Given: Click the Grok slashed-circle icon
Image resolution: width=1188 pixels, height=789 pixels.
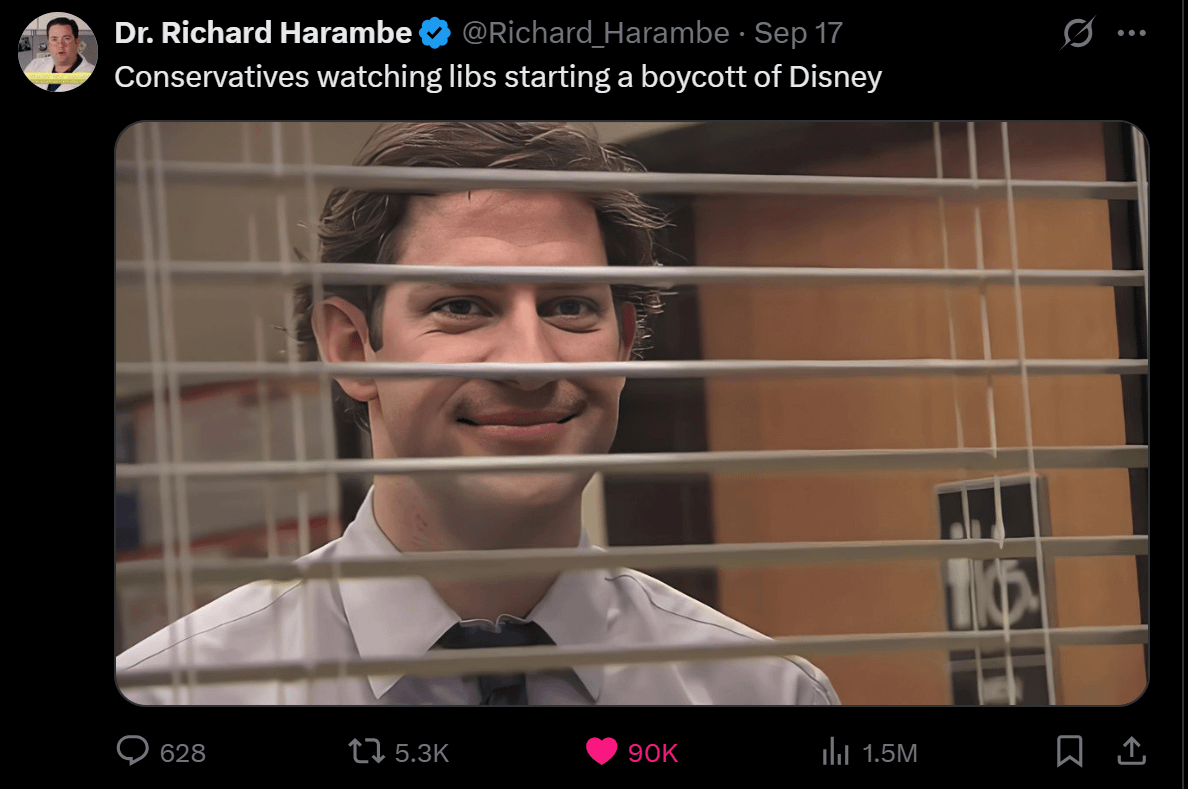Looking at the screenshot, I should coord(1077,33).
